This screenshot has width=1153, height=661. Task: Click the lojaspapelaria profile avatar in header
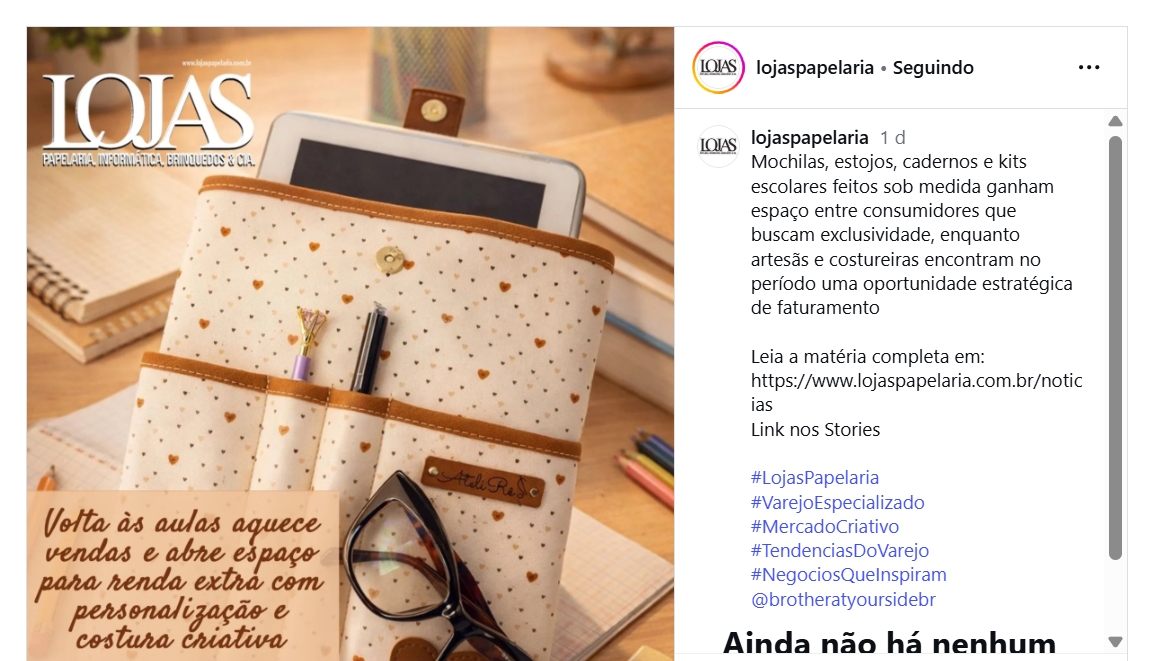tap(718, 68)
